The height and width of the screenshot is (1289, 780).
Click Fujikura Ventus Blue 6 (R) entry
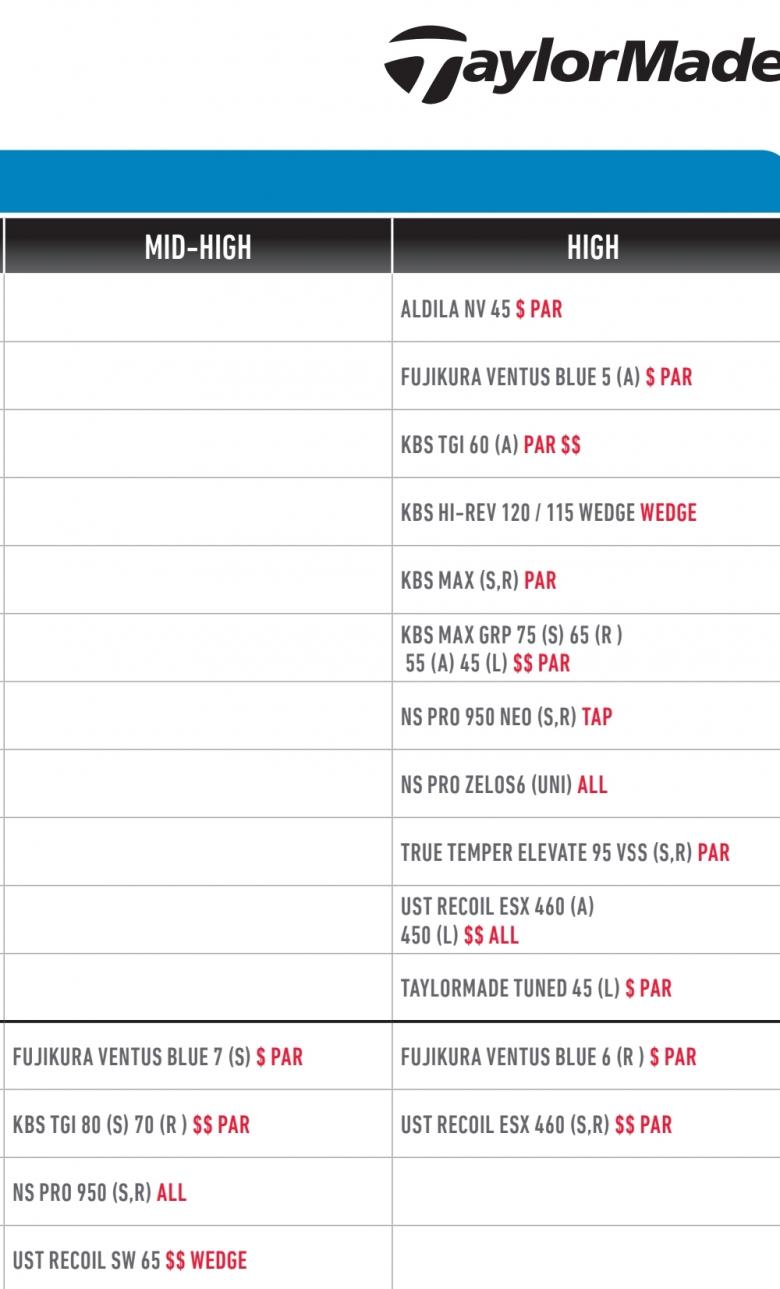point(548,1057)
